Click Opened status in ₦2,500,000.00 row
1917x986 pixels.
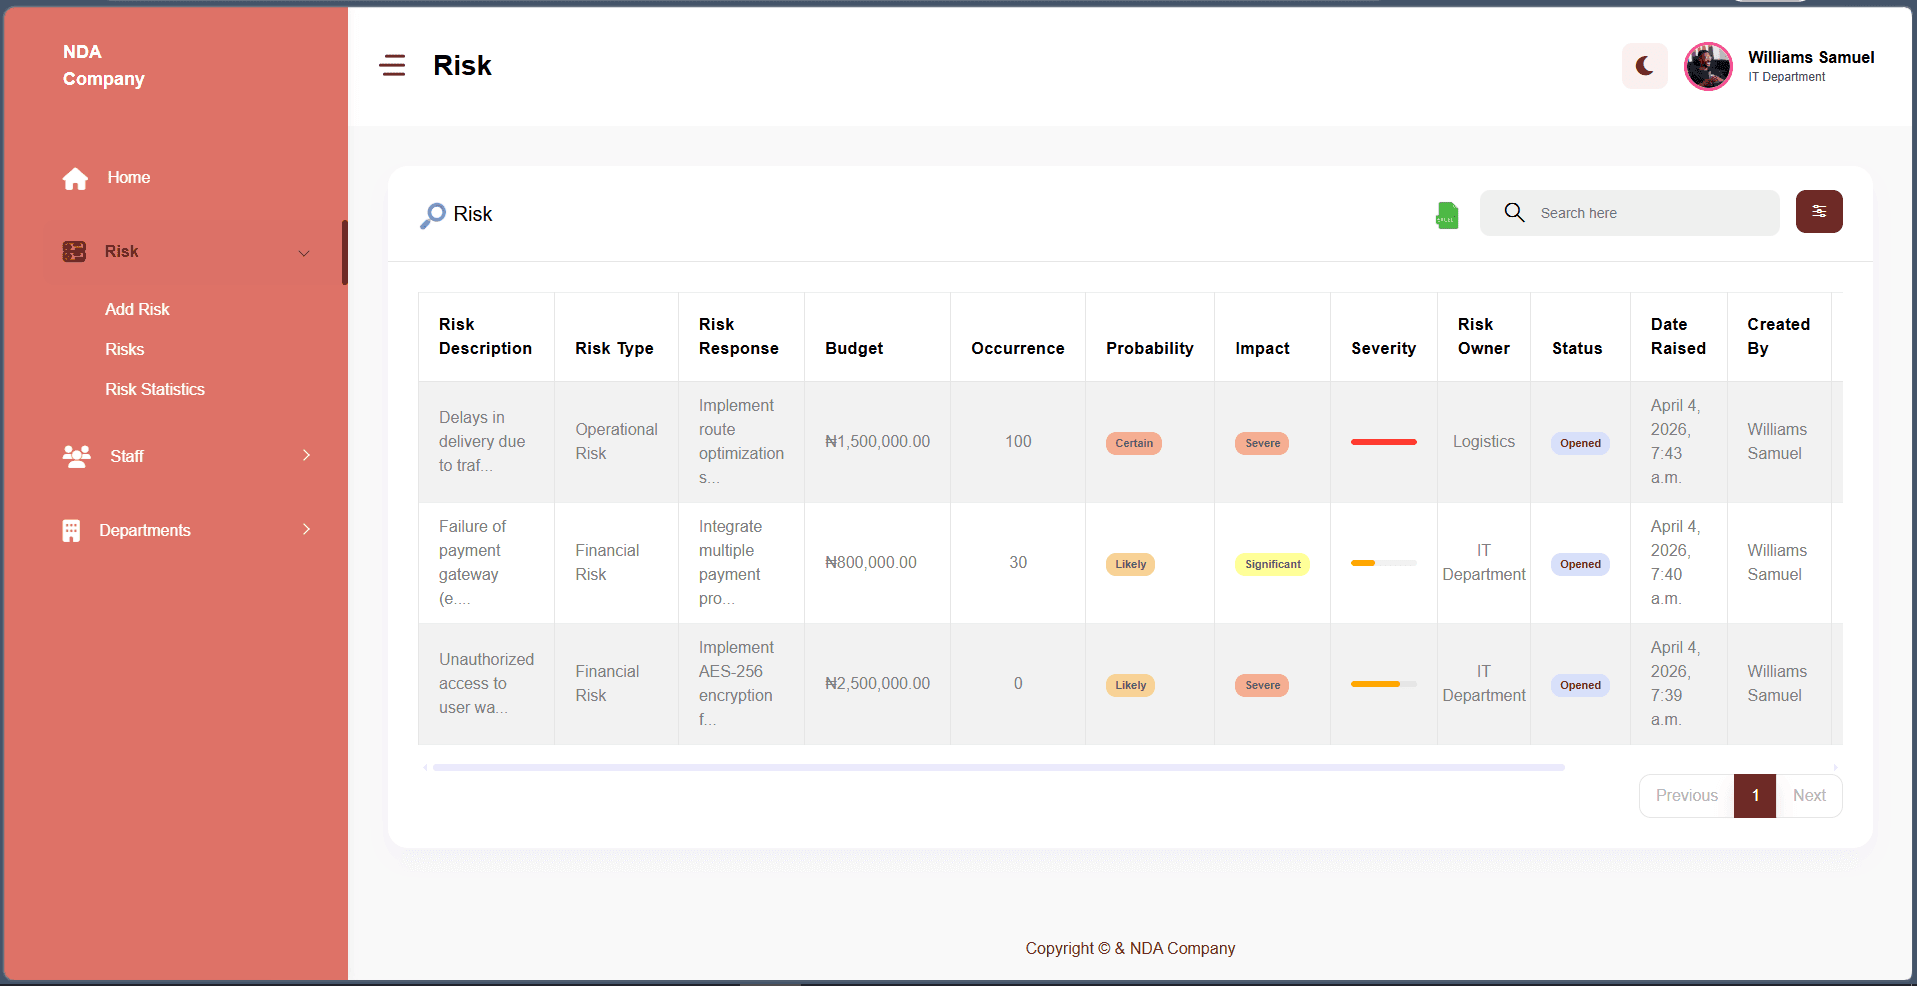(1580, 685)
